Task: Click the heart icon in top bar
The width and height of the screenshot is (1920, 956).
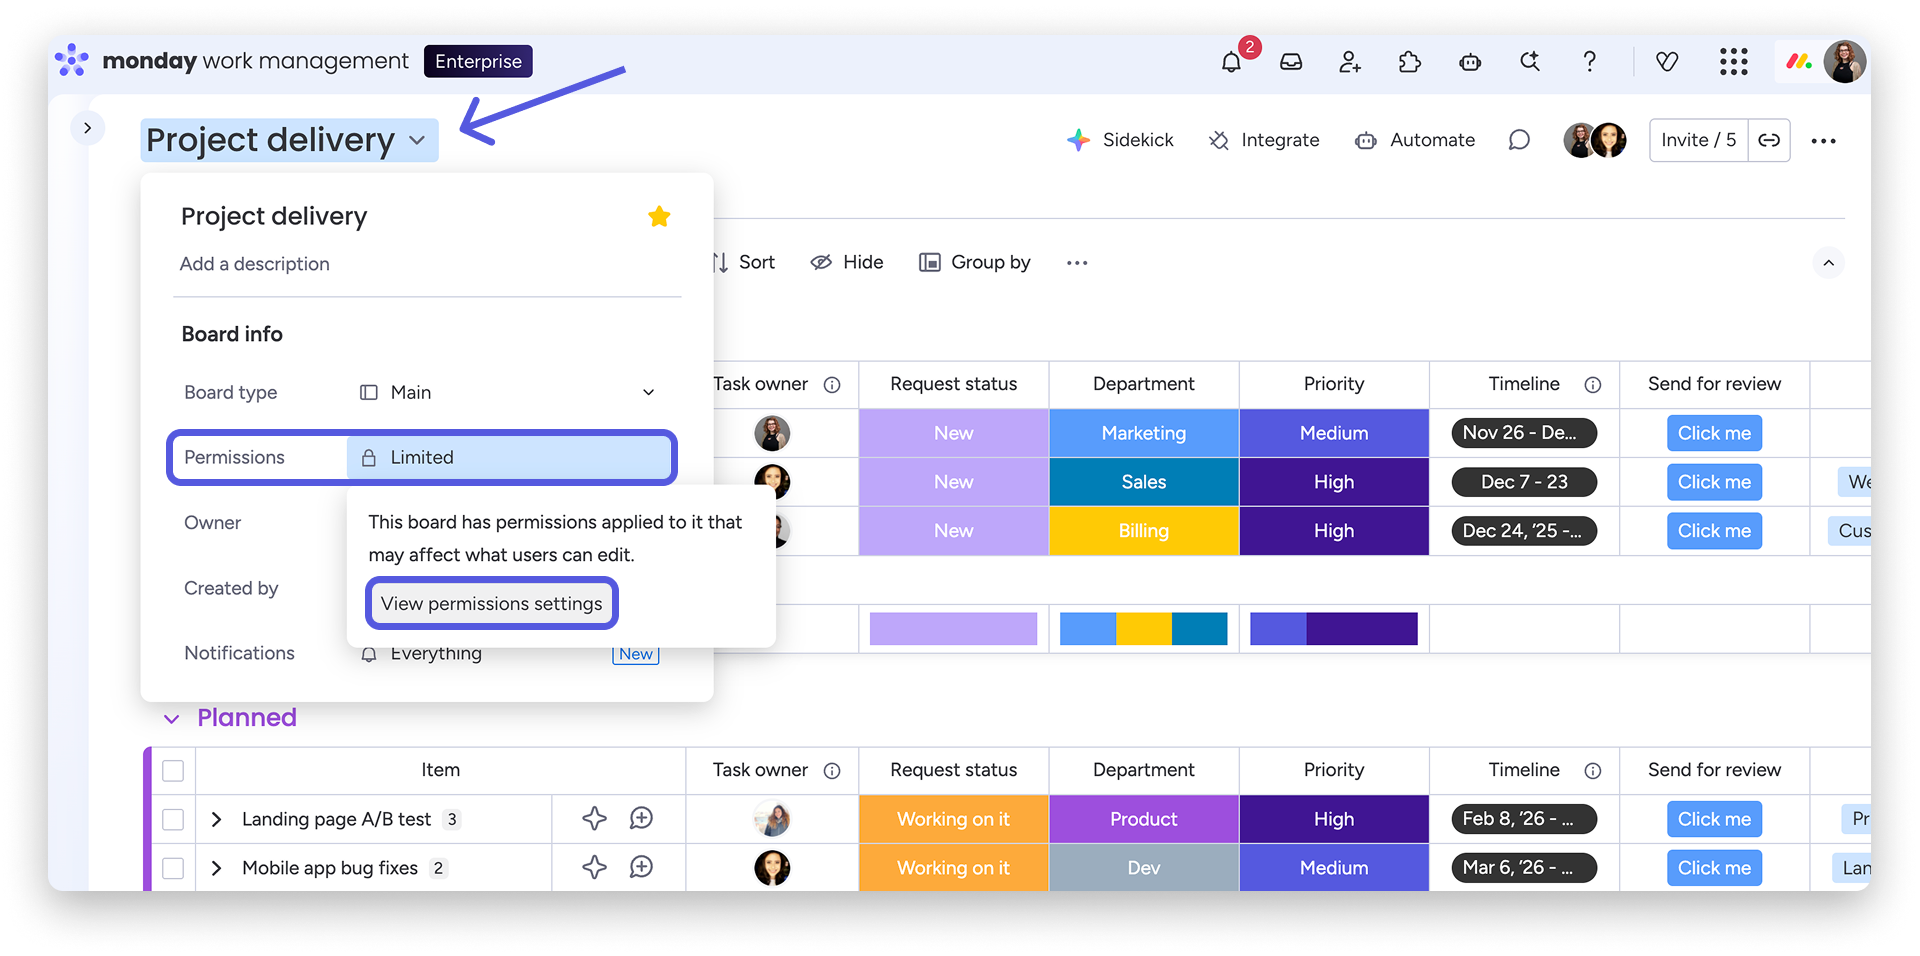Action: pyautogui.click(x=1667, y=62)
